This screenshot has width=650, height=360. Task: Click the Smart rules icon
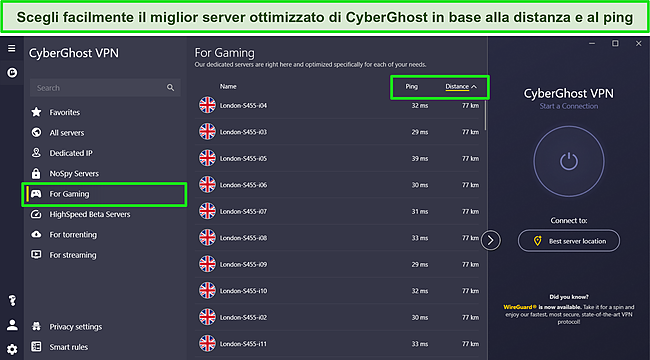tap(36, 346)
